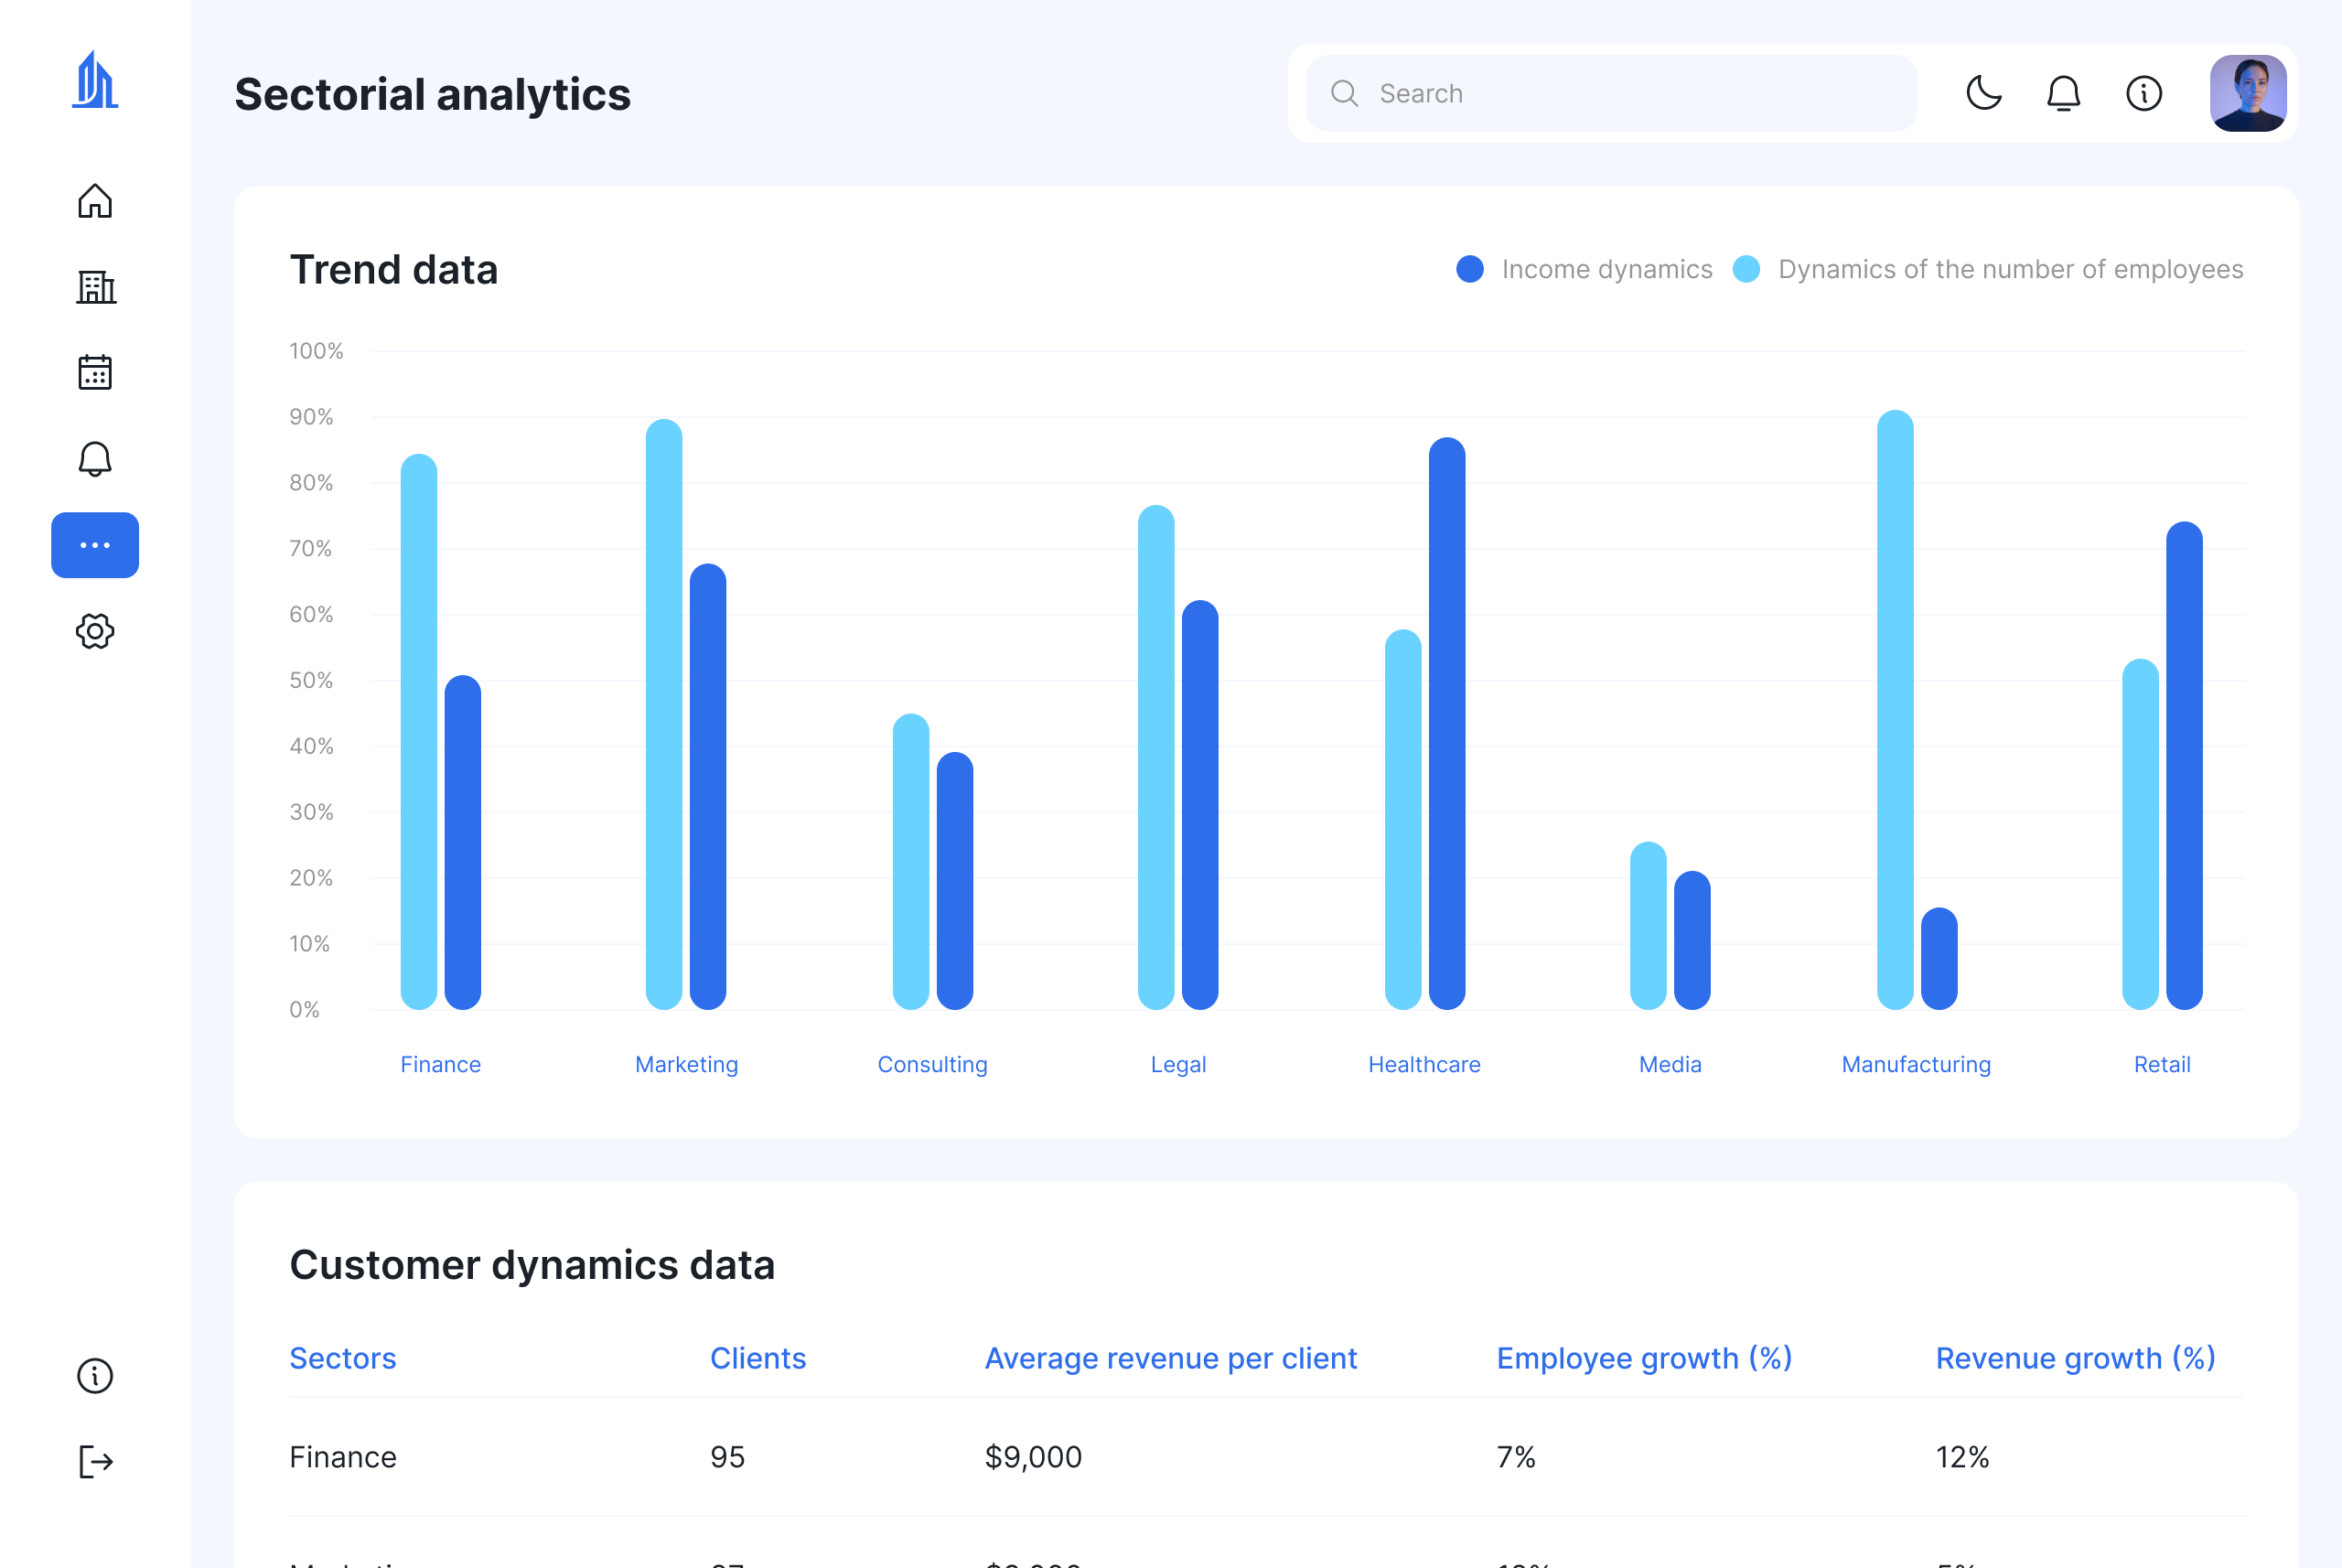Click the logout icon in sidebar
Viewport: 2342px width, 1568px height.
(x=96, y=1462)
